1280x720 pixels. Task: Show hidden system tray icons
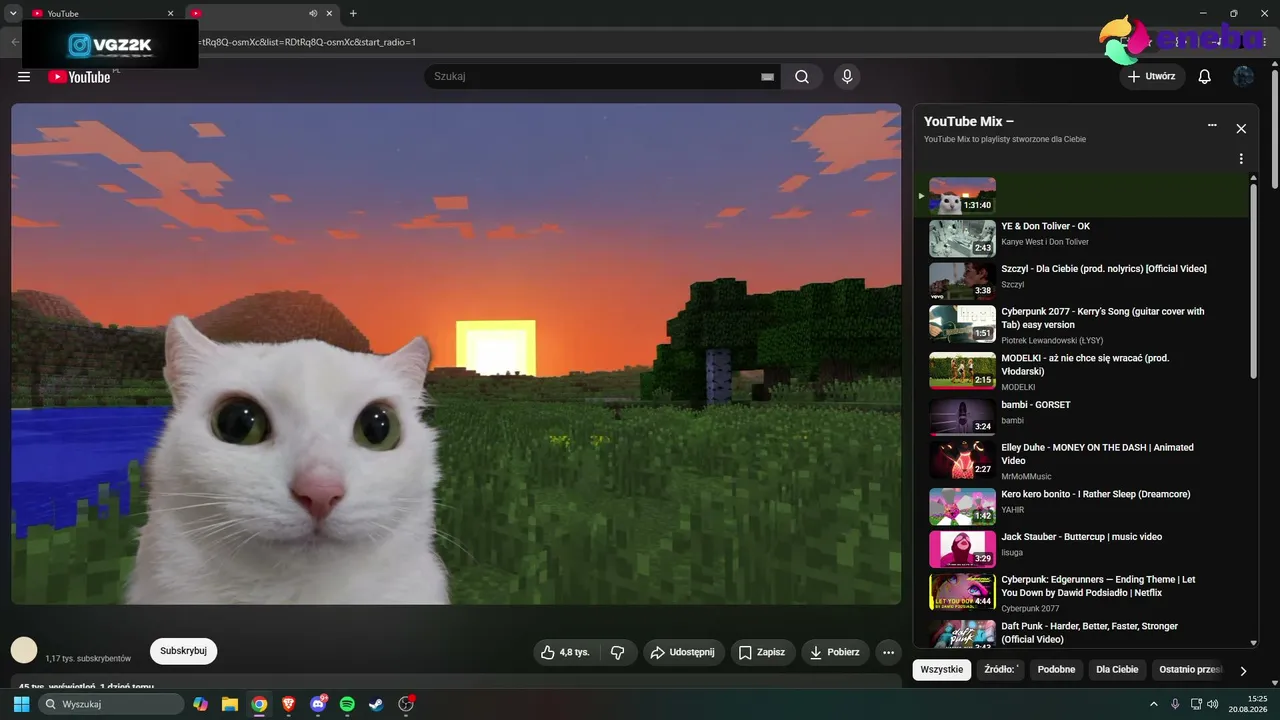pyautogui.click(x=1153, y=704)
